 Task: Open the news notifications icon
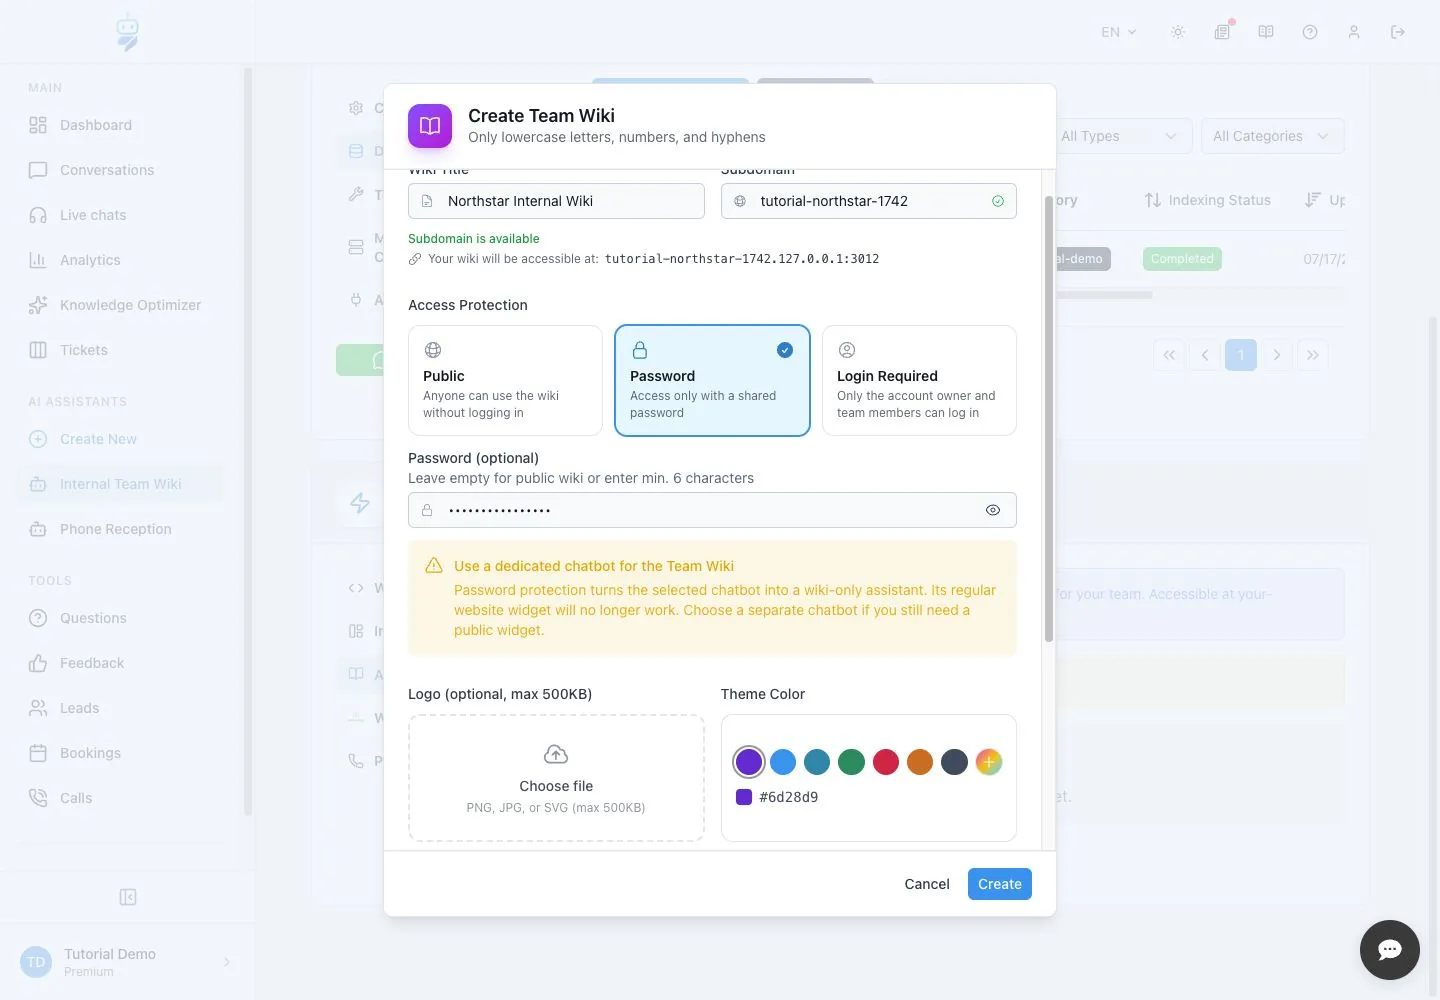pyautogui.click(x=1222, y=32)
